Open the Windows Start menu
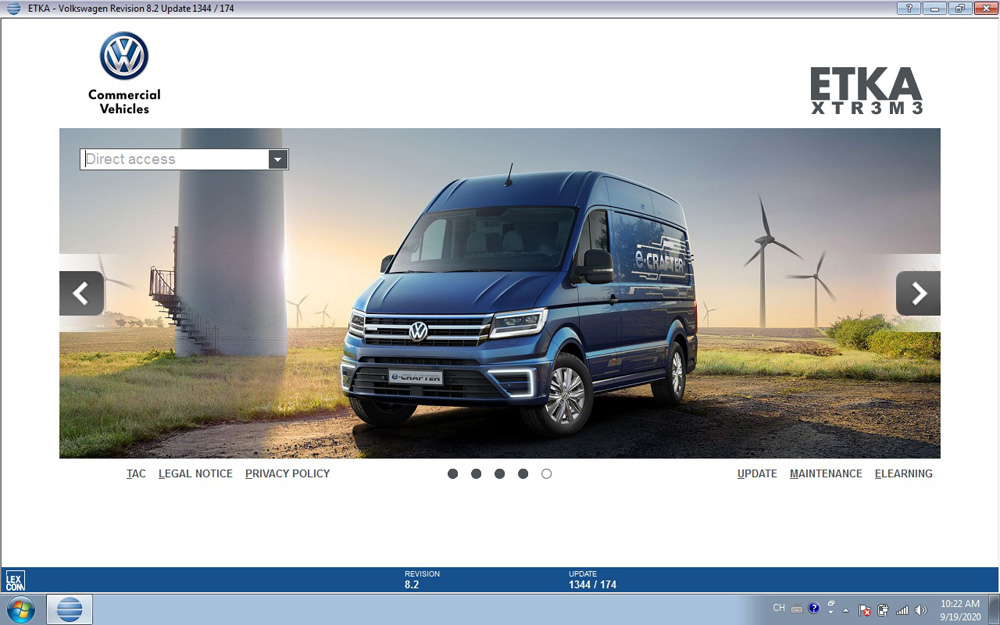Image resolution: width=1000 pixels, height=625 pixels. pyautogui.click(x=20, y=610)
